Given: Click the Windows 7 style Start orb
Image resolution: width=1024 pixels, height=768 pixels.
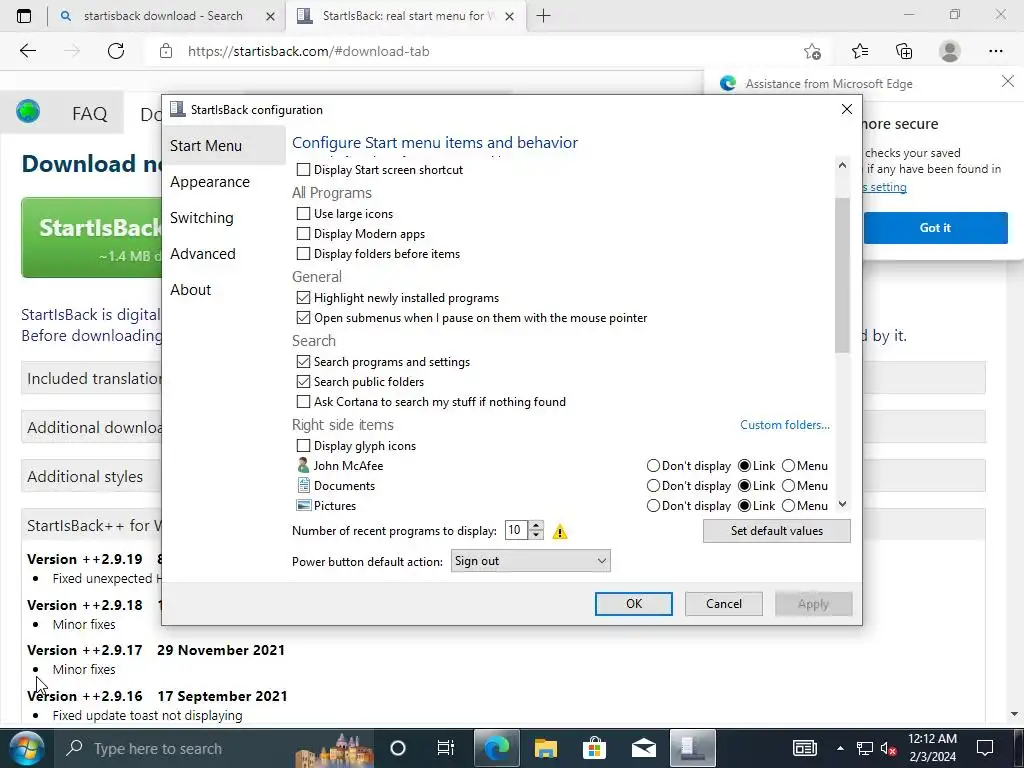Looking at the screenshot, I should point(25,748).
